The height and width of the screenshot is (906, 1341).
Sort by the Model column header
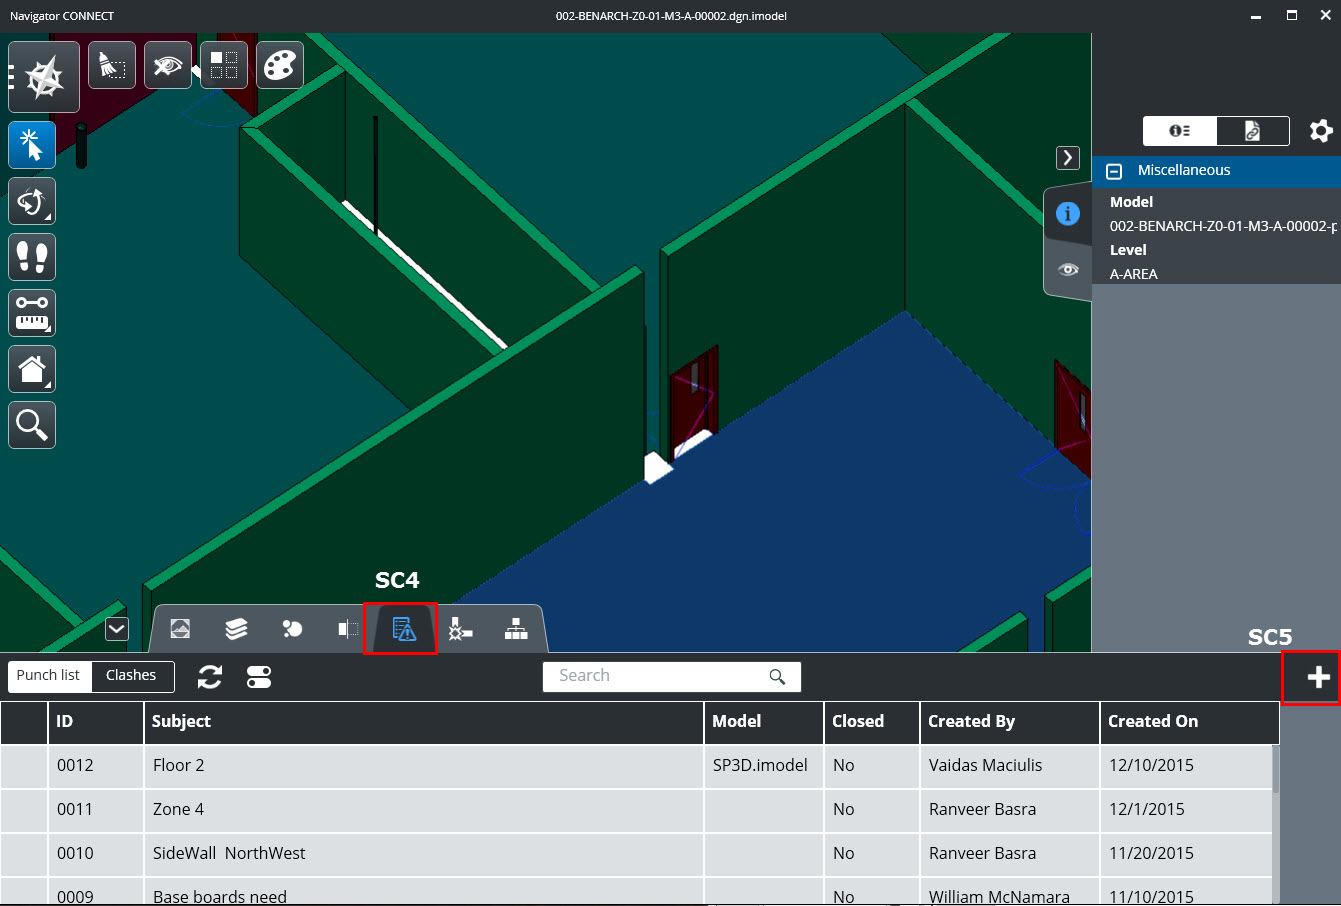[764, 722]
